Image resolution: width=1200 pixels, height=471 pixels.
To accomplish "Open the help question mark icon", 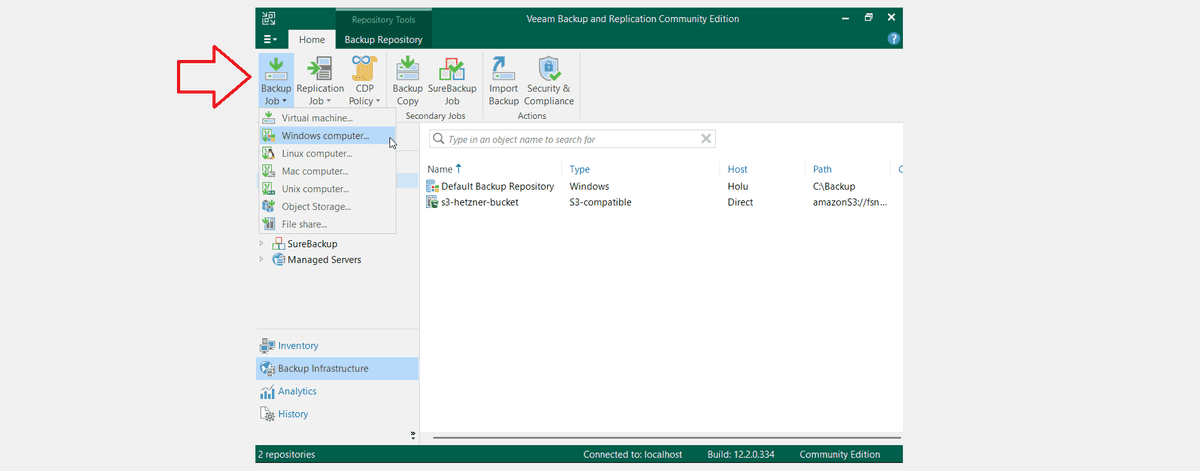I will coord(894,39).
